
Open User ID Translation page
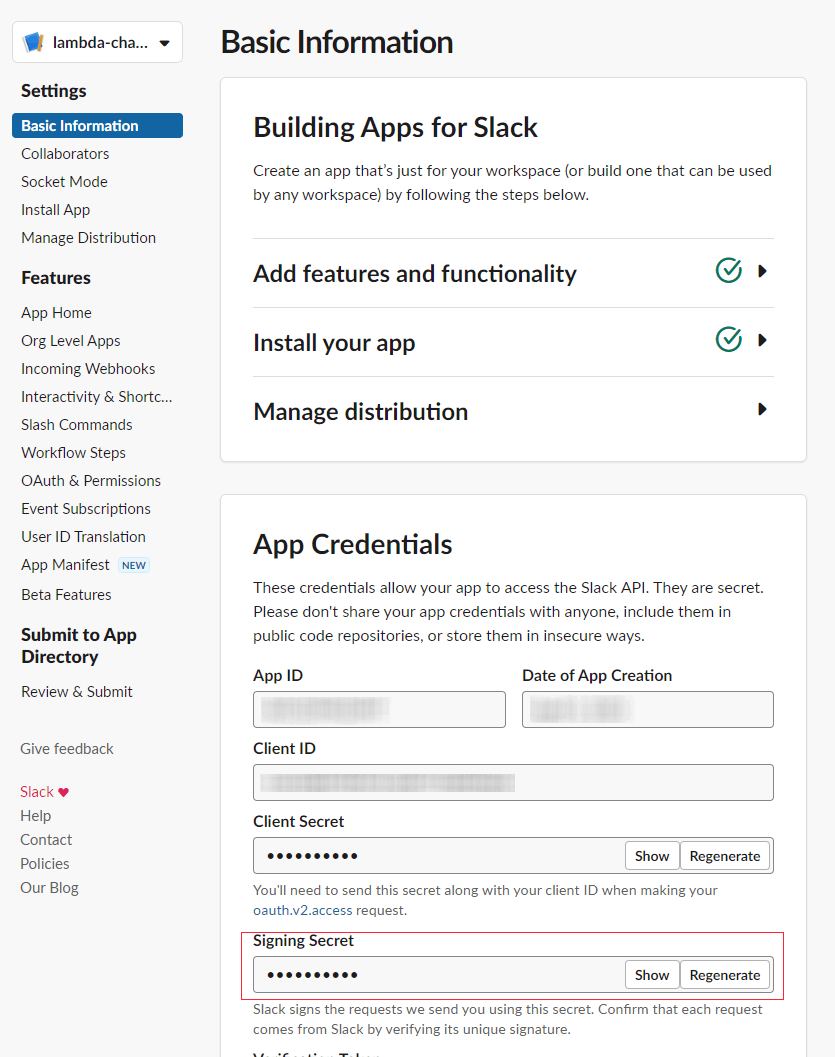click(x=83, y=537)
